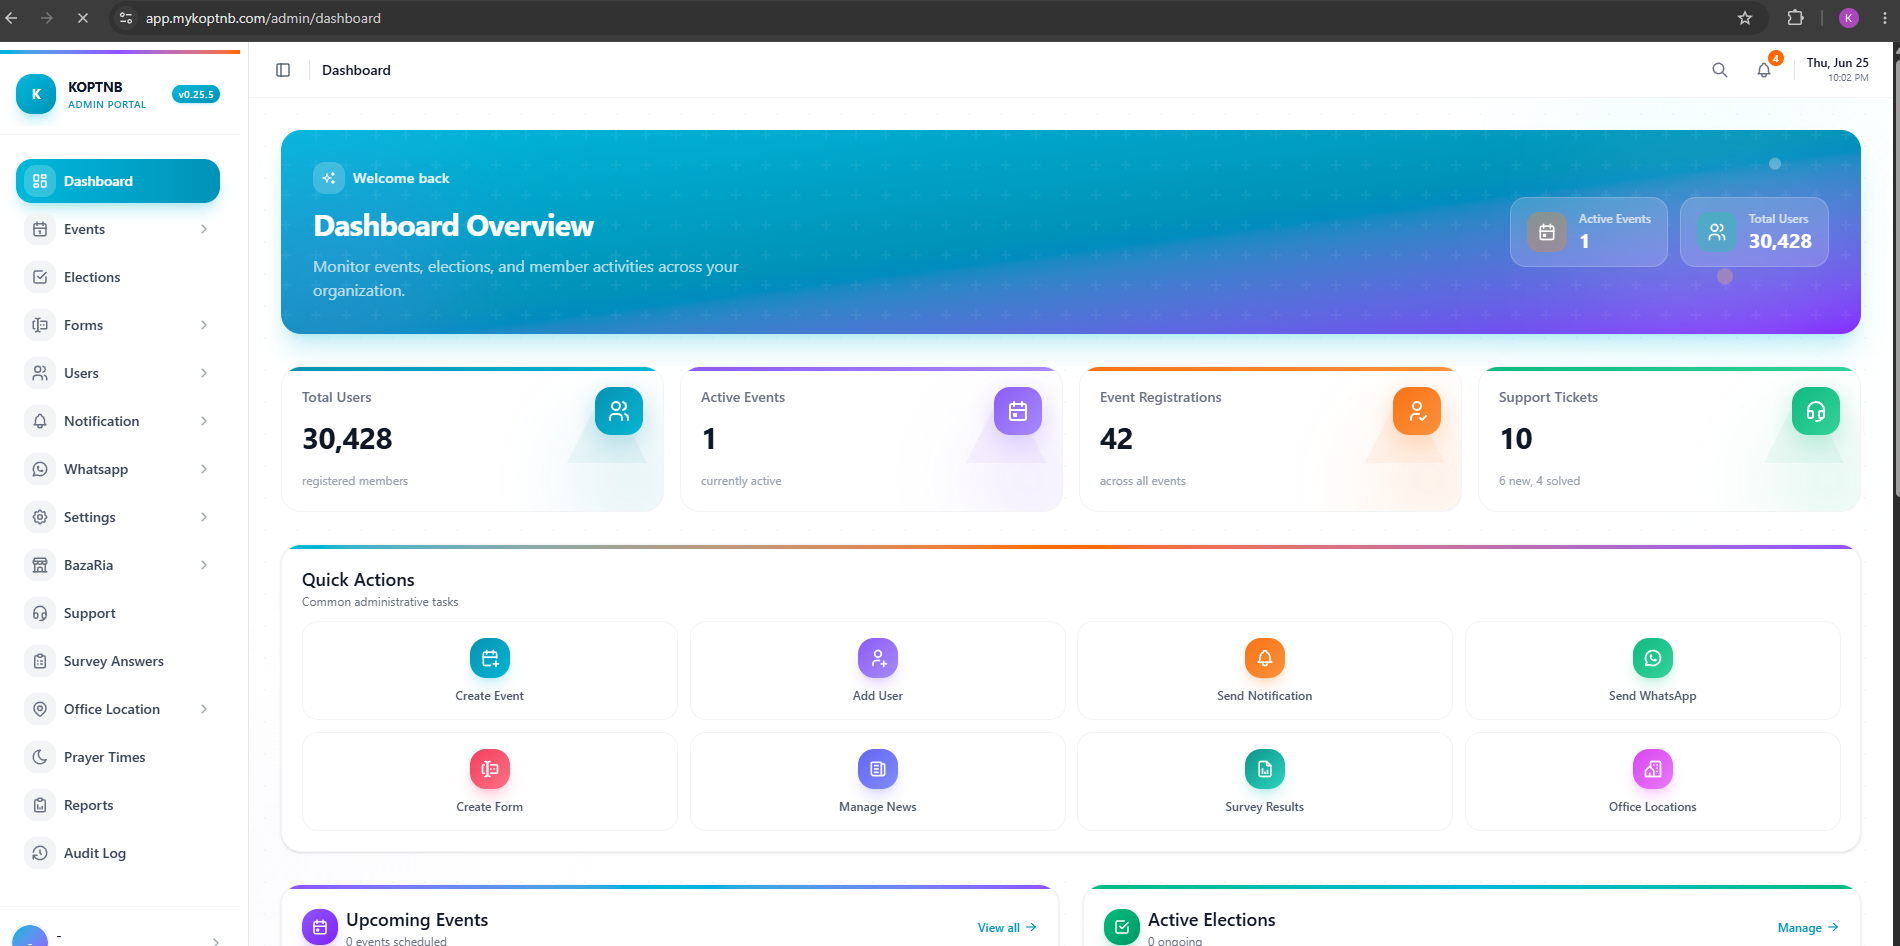Click the Send WhatsApp label

click(1653, 696)
